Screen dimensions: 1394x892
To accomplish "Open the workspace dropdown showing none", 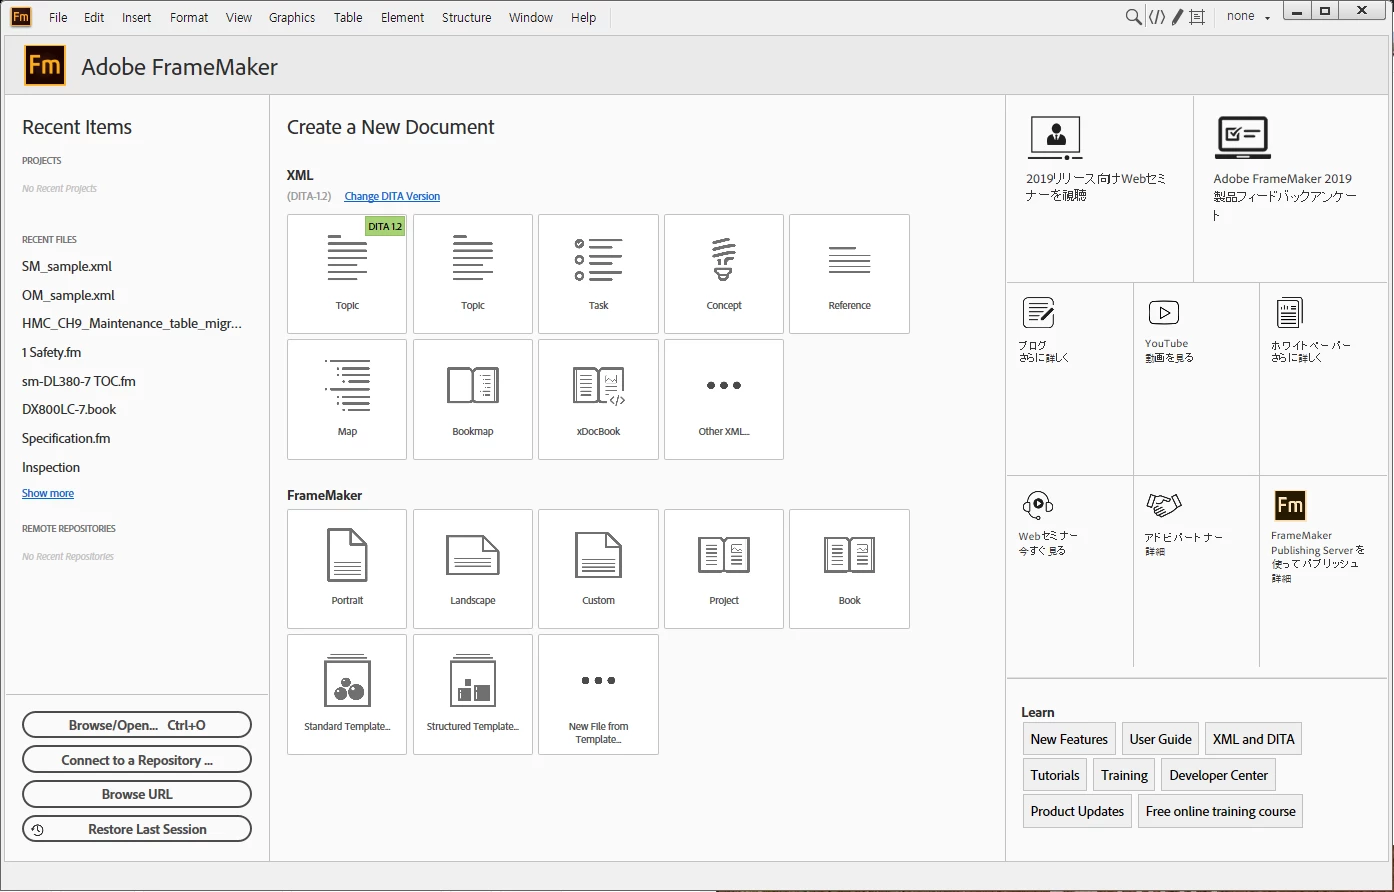I will pyautogui.click(x=1248, y=17).
